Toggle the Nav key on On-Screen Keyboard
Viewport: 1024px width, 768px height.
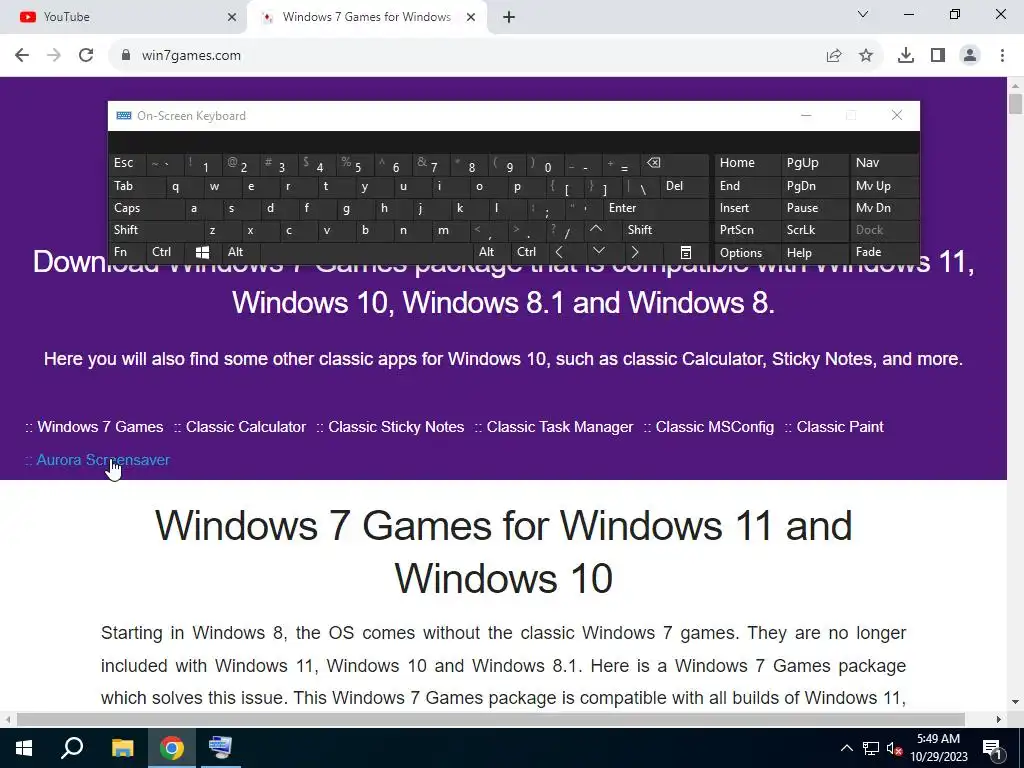(x=883, y=163)
